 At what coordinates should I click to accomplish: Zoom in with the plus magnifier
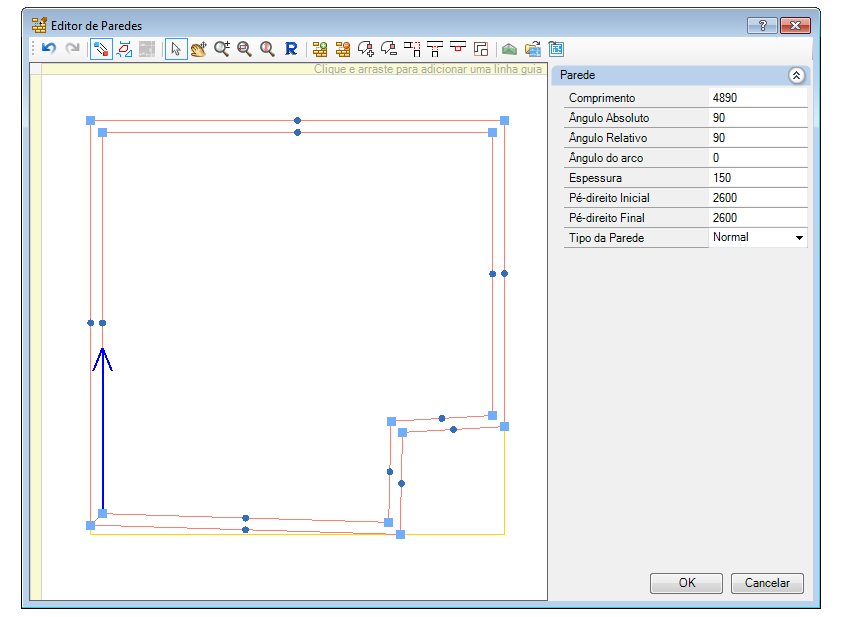click(222, 49)
